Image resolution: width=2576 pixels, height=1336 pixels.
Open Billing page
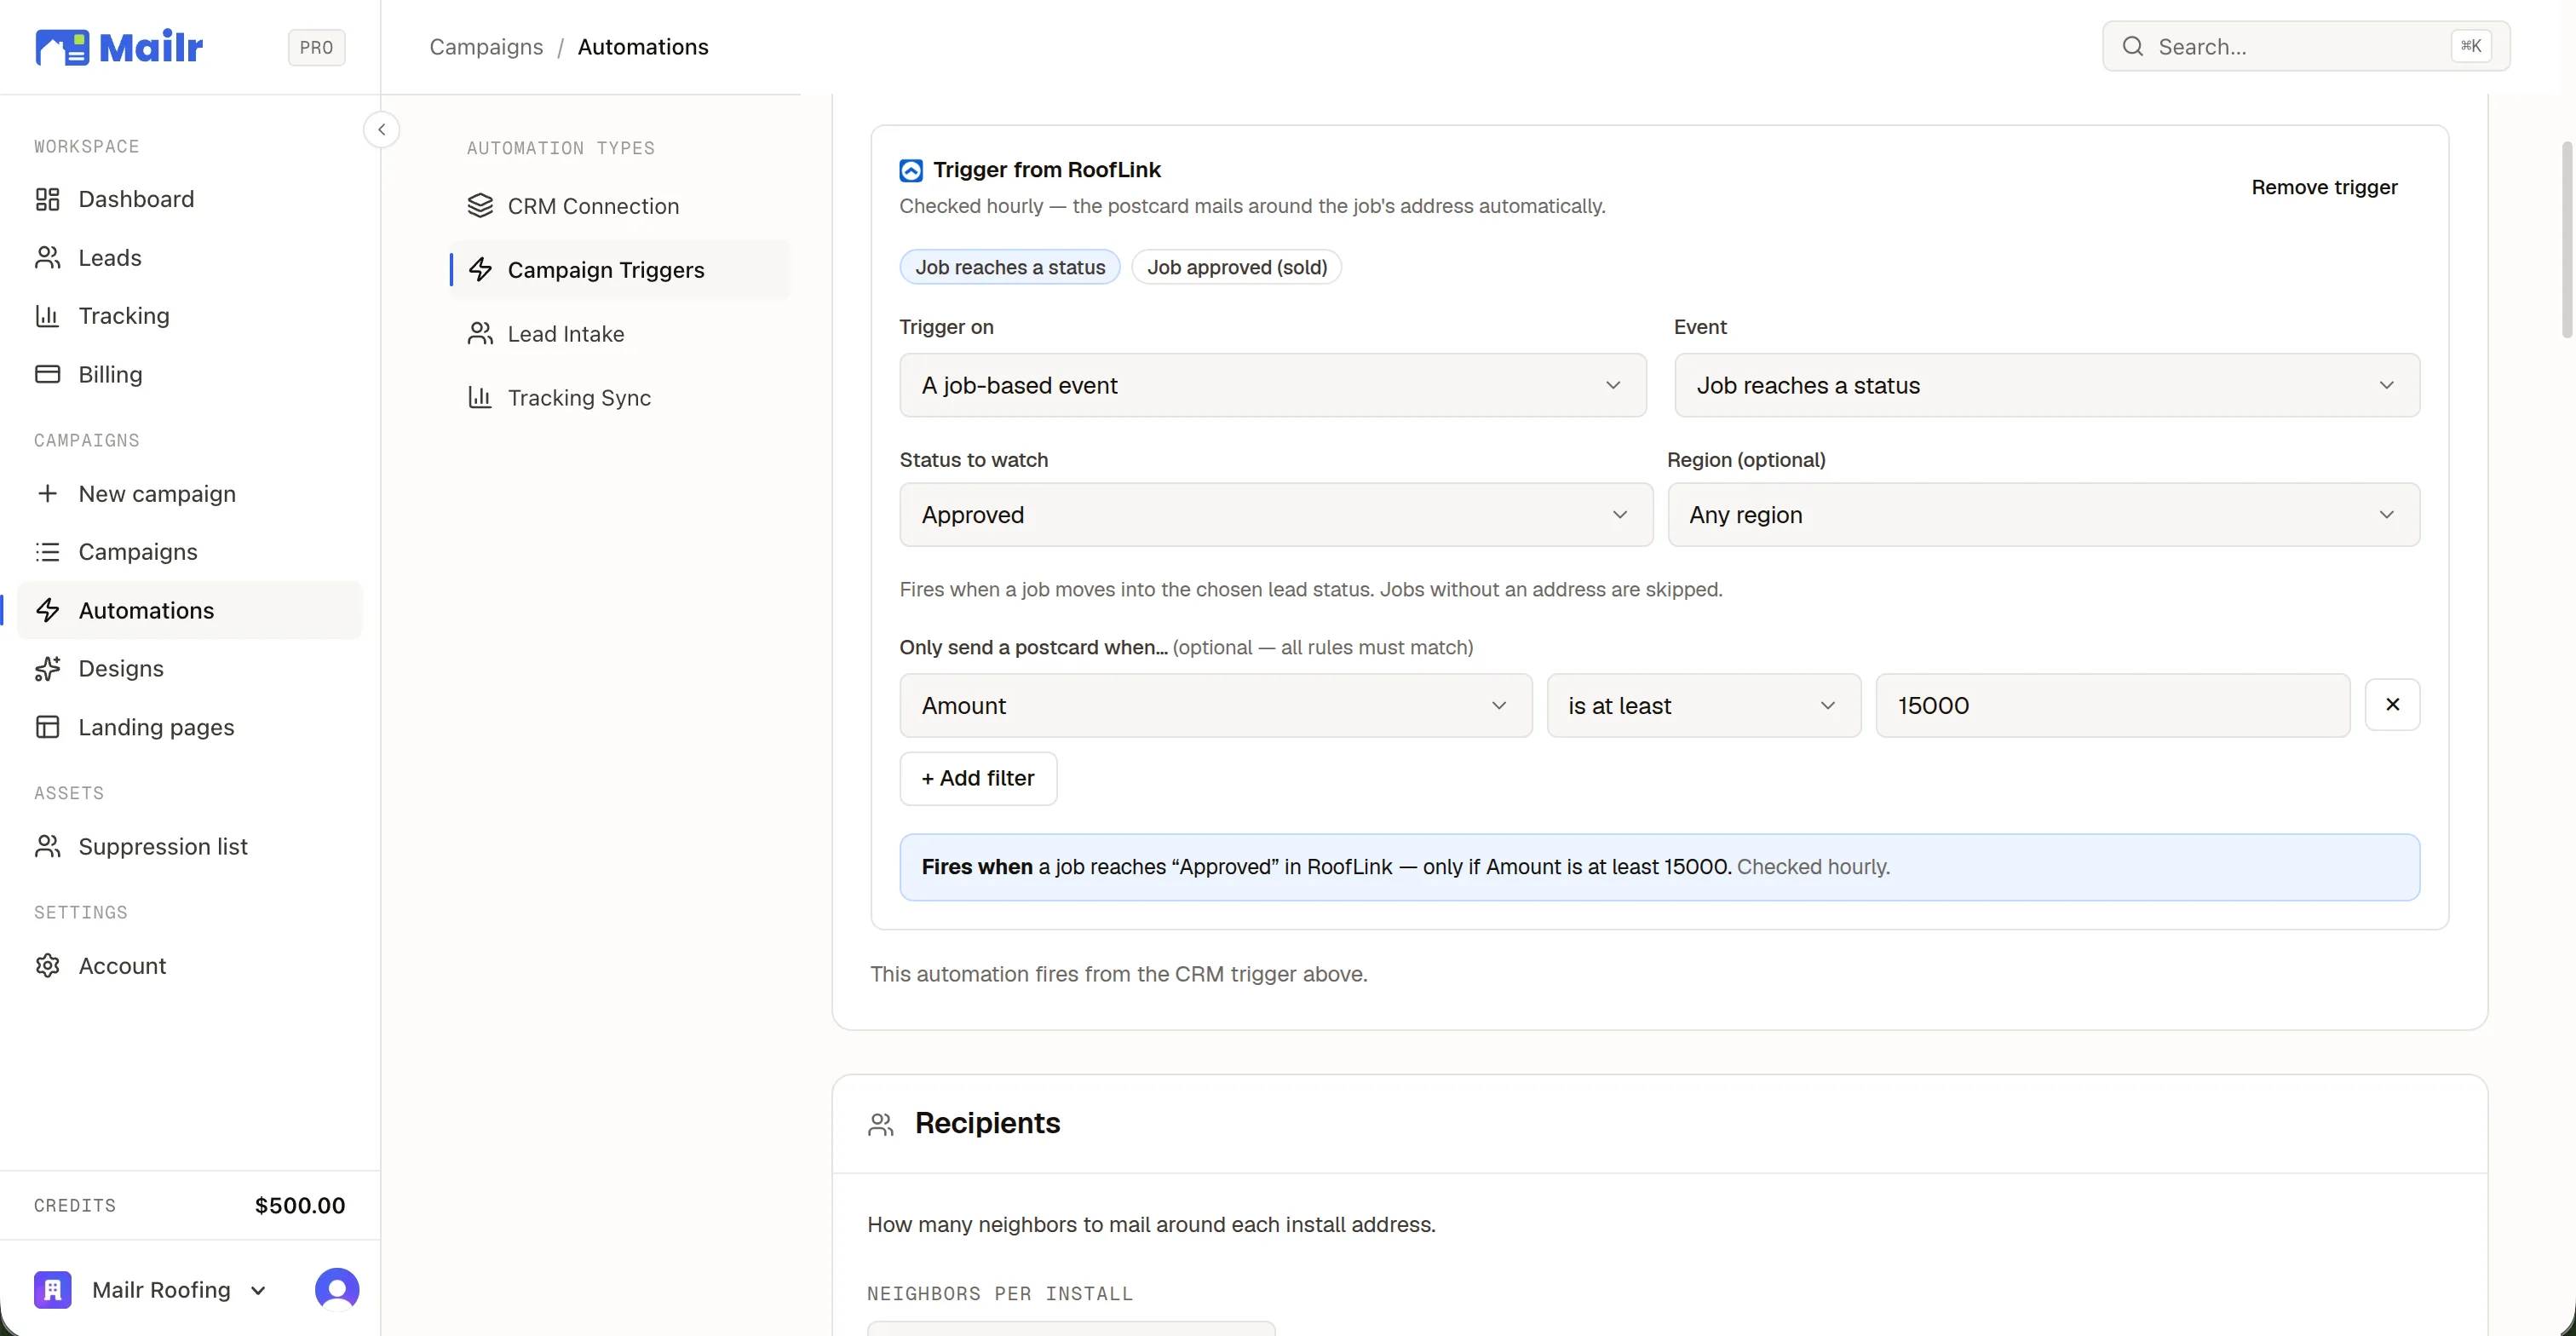[x=190, y=374]
